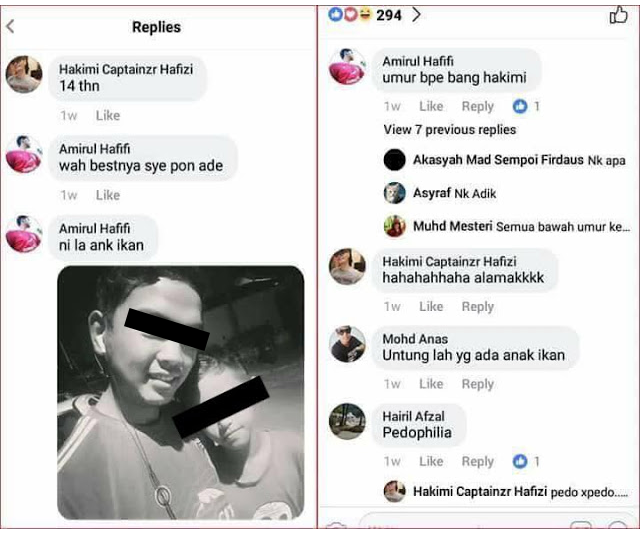Viewport: 640px width, 533px height.
Task: Reply to Hairil Afzal's Pedophilia comment
Action: 478,461
